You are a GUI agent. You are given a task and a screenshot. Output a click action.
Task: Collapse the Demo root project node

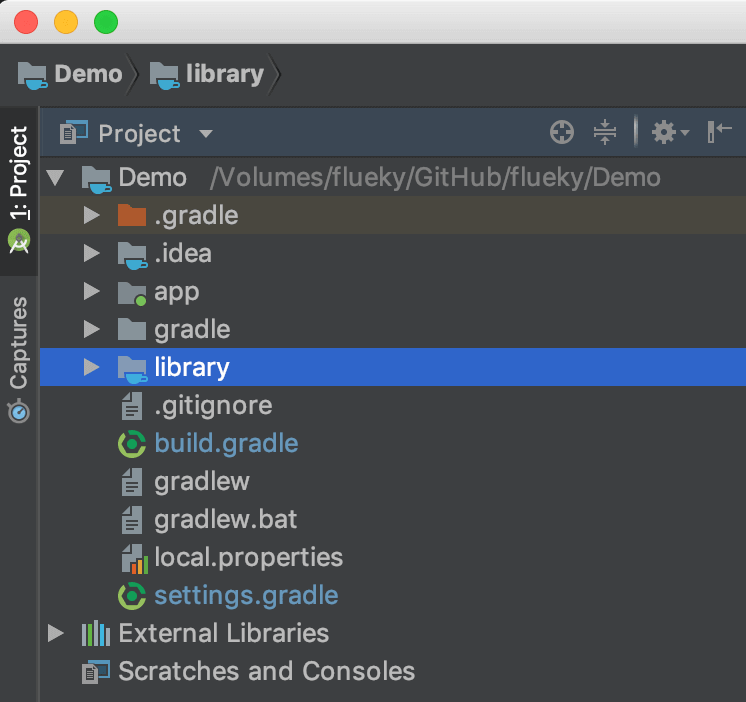[x=56, y=178]
